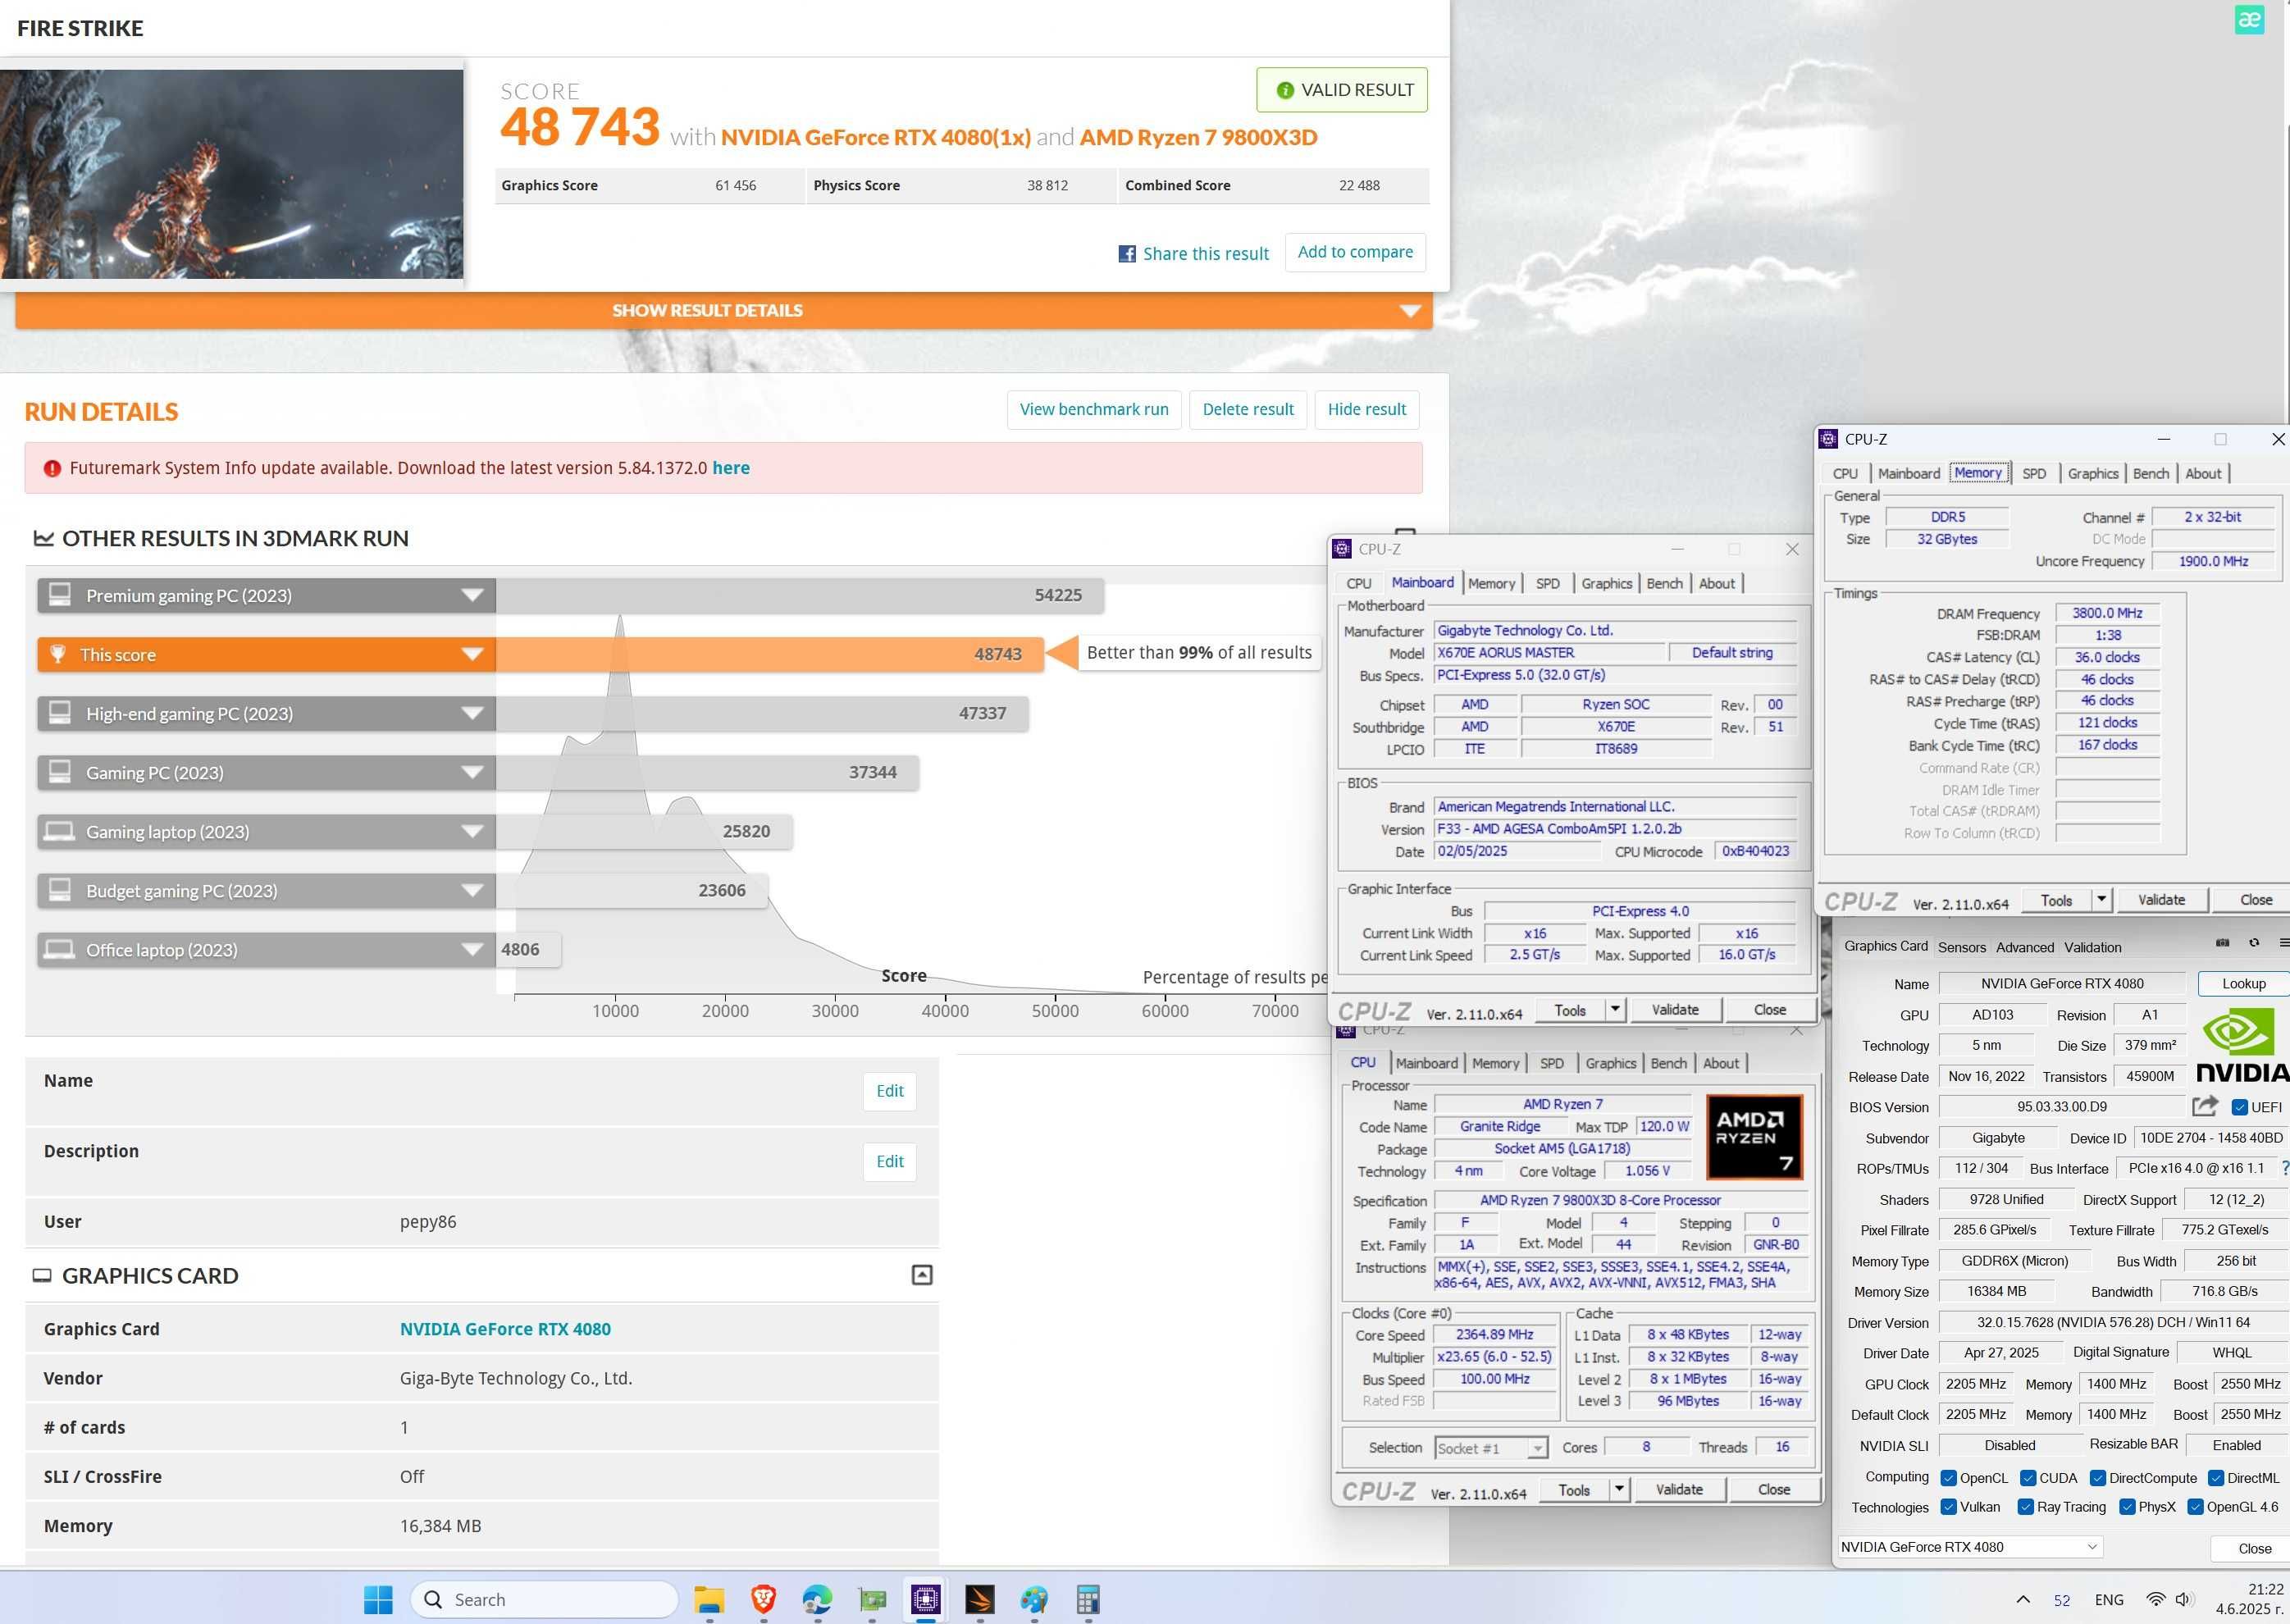This screenshot has width=2290, height=1624.
Task: Click the GPU-Z bus interface question mark
Action: [x=2285, y=1168]
